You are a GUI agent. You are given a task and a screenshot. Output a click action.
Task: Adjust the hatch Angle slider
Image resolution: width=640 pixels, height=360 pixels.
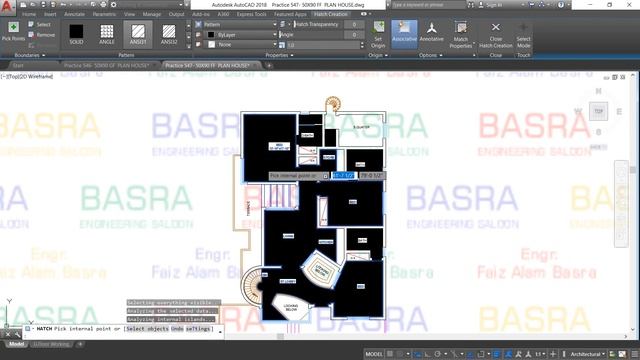[x=311, y=35]
